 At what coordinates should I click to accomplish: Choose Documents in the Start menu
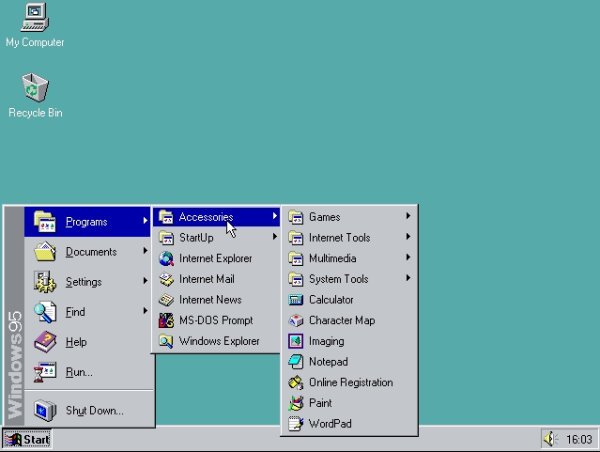click(88, 251)
